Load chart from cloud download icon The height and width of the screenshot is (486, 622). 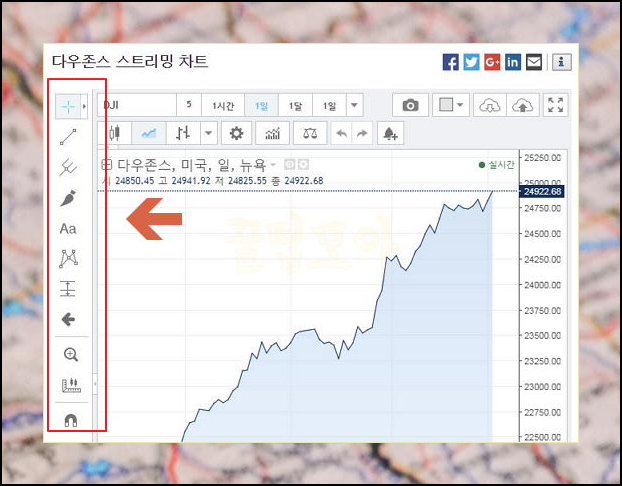(x=490, y=105)
